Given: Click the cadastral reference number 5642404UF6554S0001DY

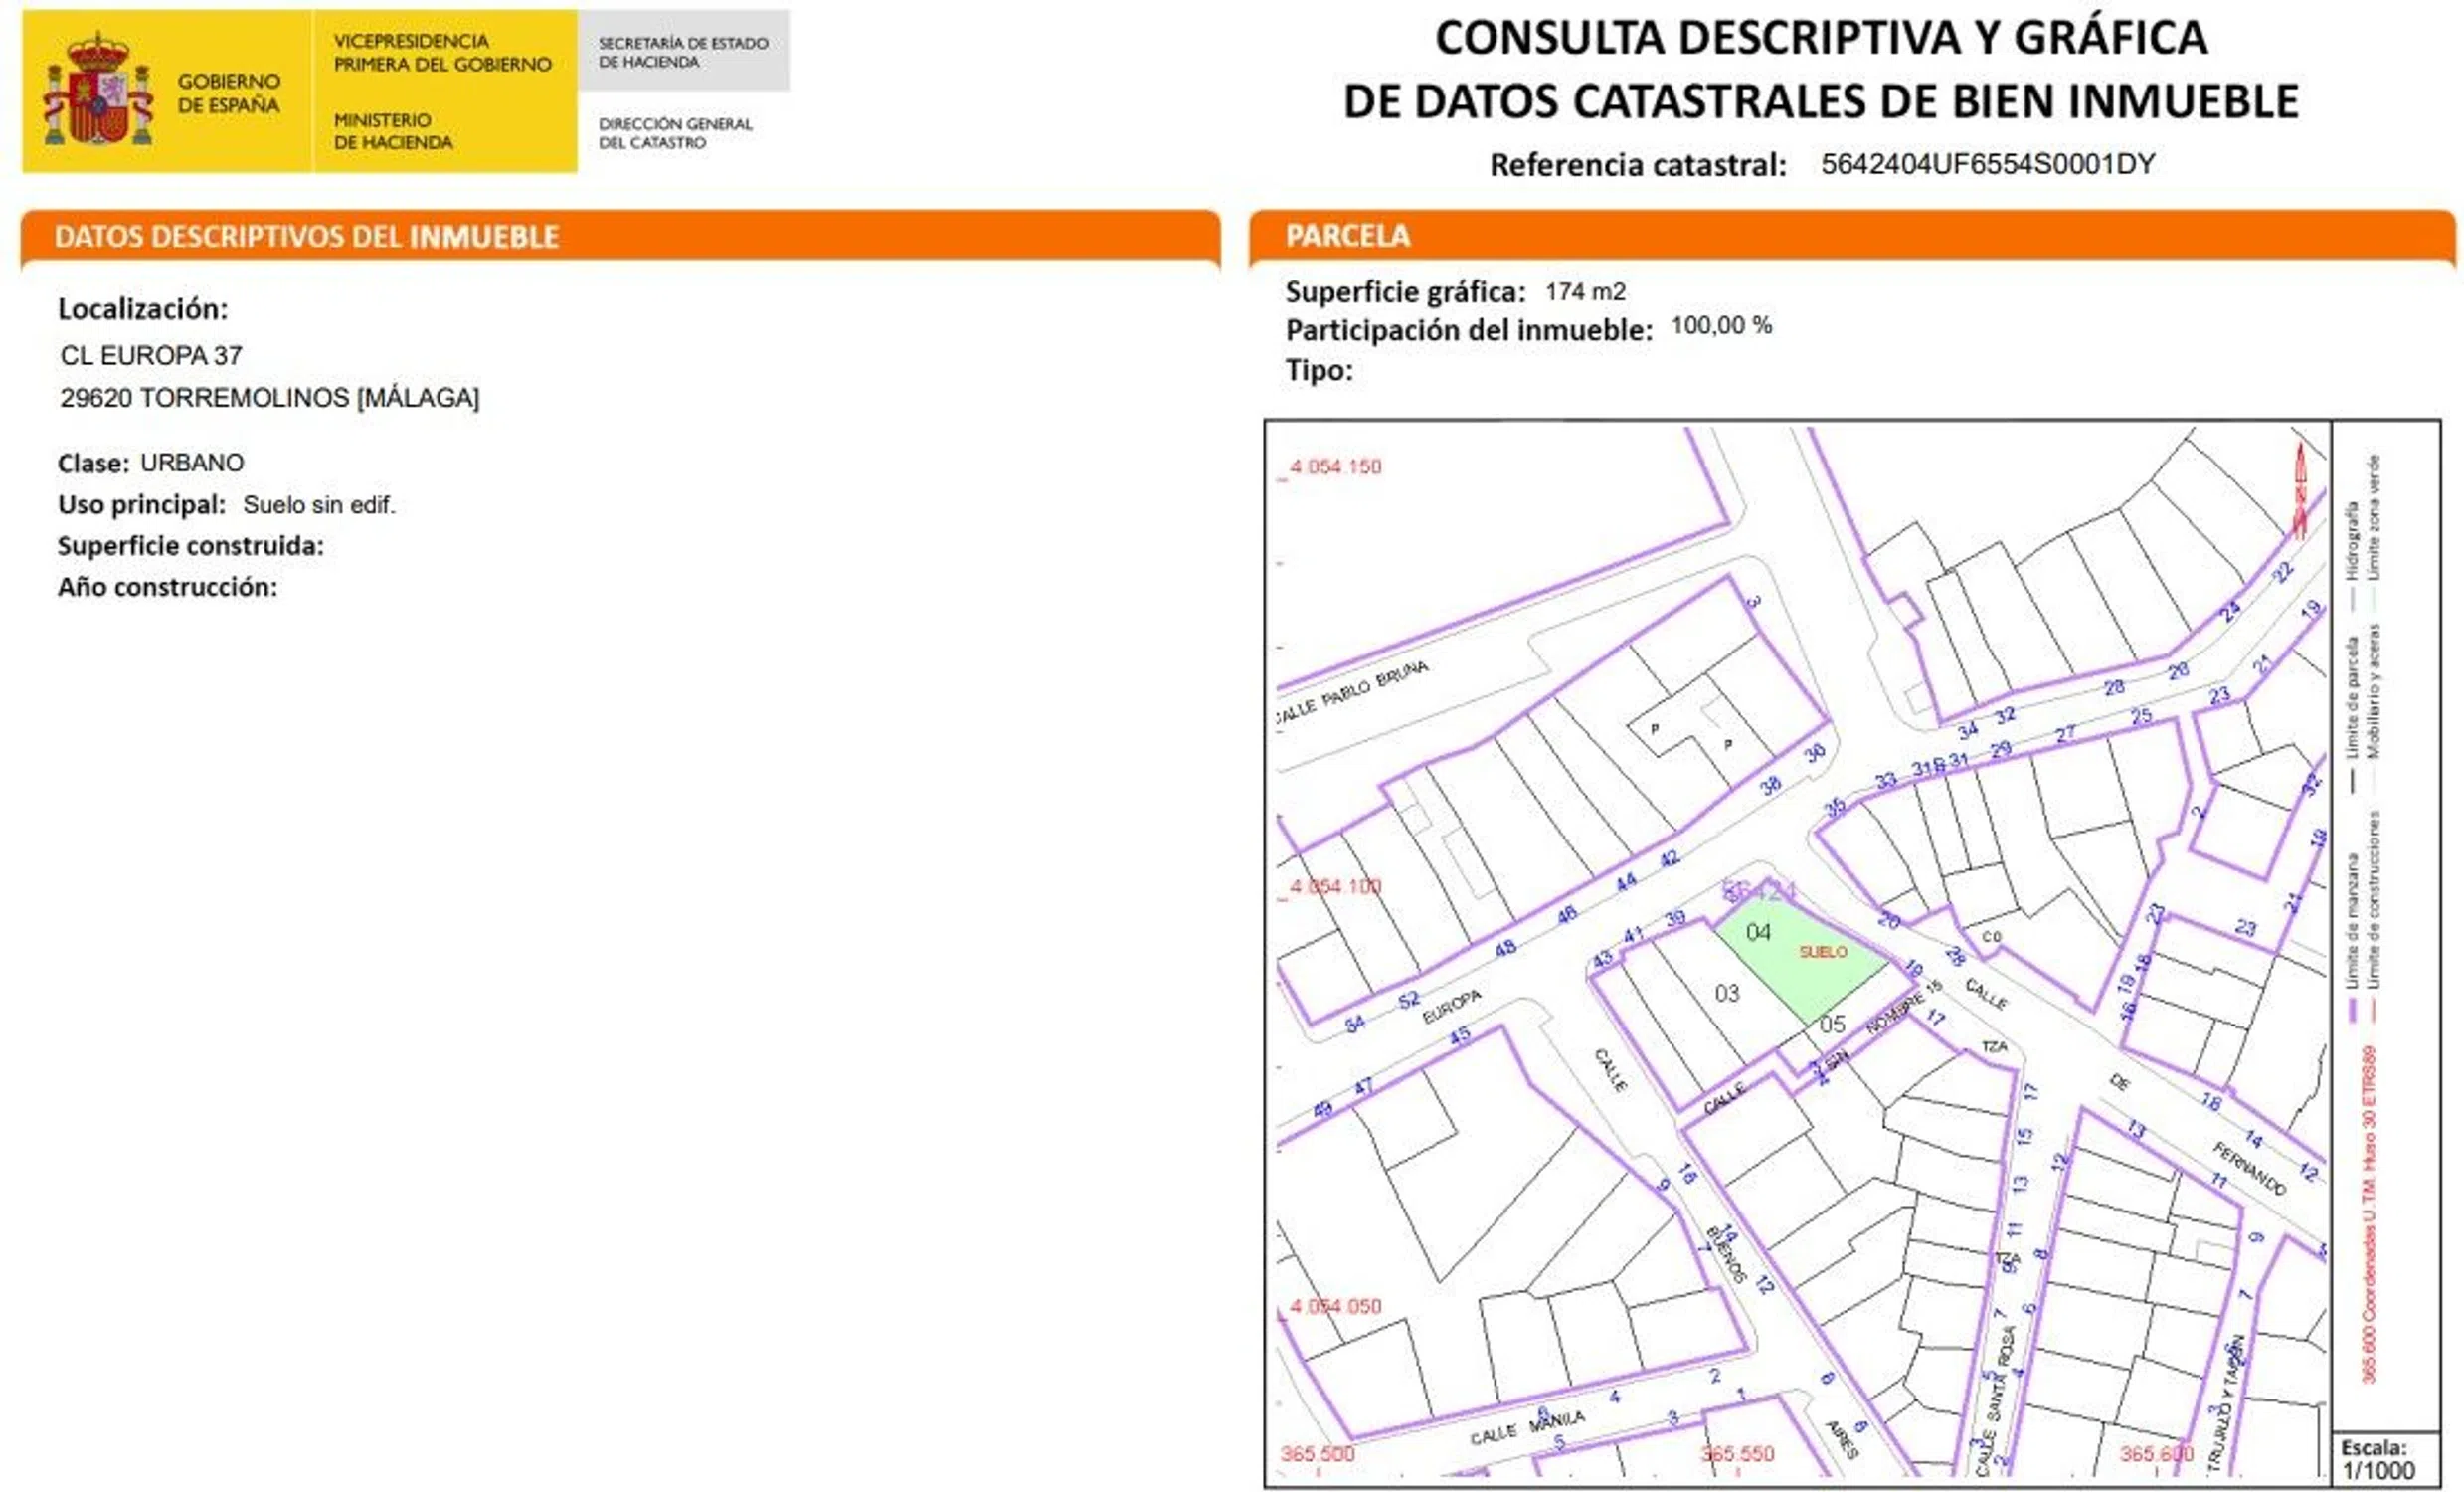Looking at the screenshot, I should 1987,164.
